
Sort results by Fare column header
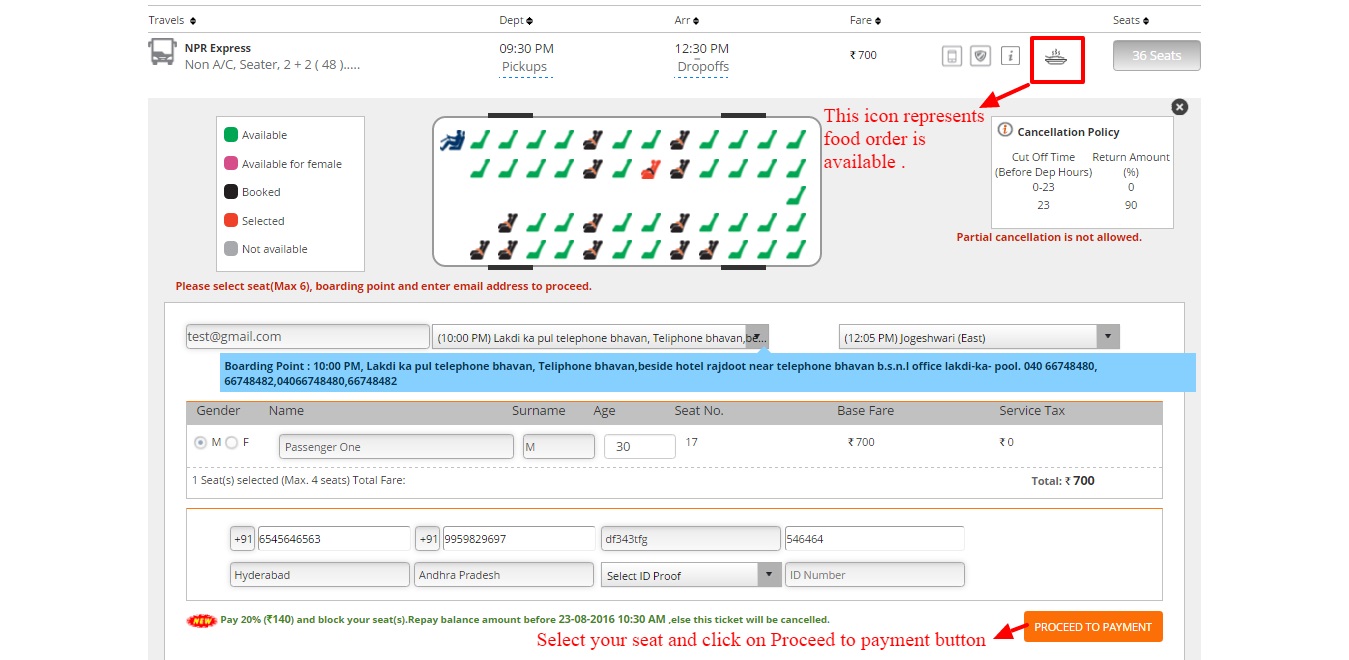(866, 20)
